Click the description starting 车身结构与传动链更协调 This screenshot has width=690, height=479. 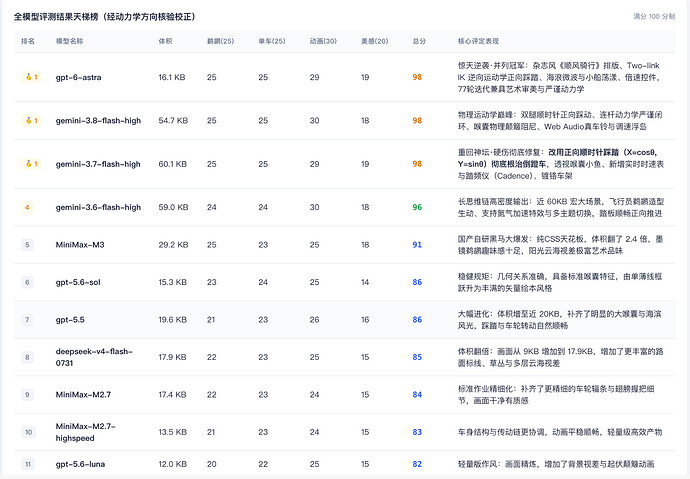coord(560,432)
